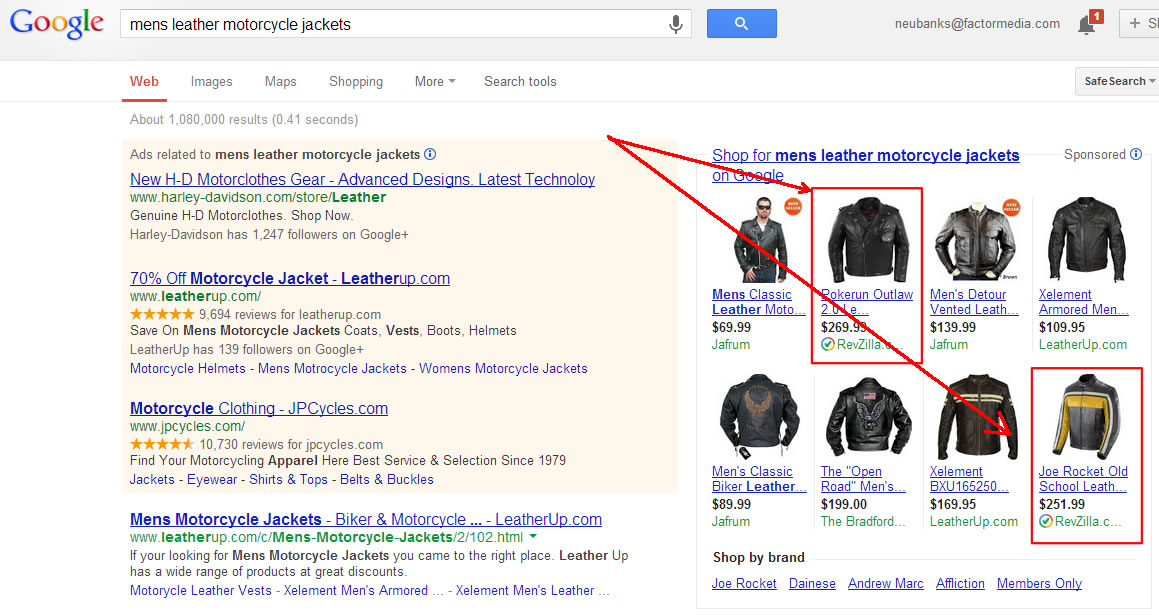
Task: Click the microphone voice search icon
Action: click(x=676, y=24)
